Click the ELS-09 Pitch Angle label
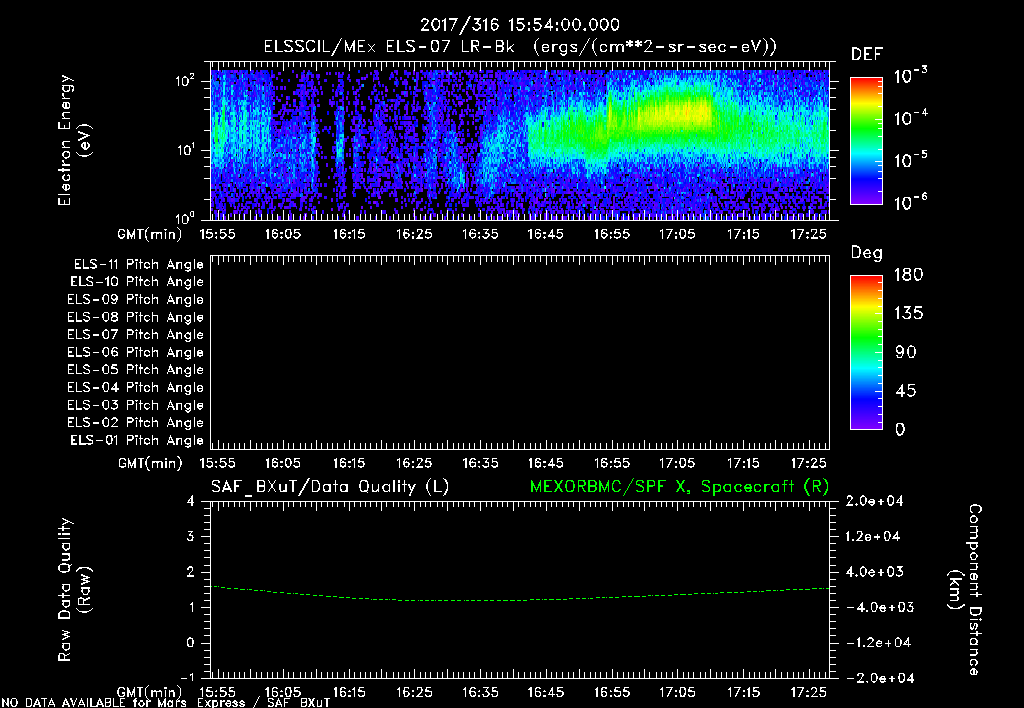 [x=136, y=300]
